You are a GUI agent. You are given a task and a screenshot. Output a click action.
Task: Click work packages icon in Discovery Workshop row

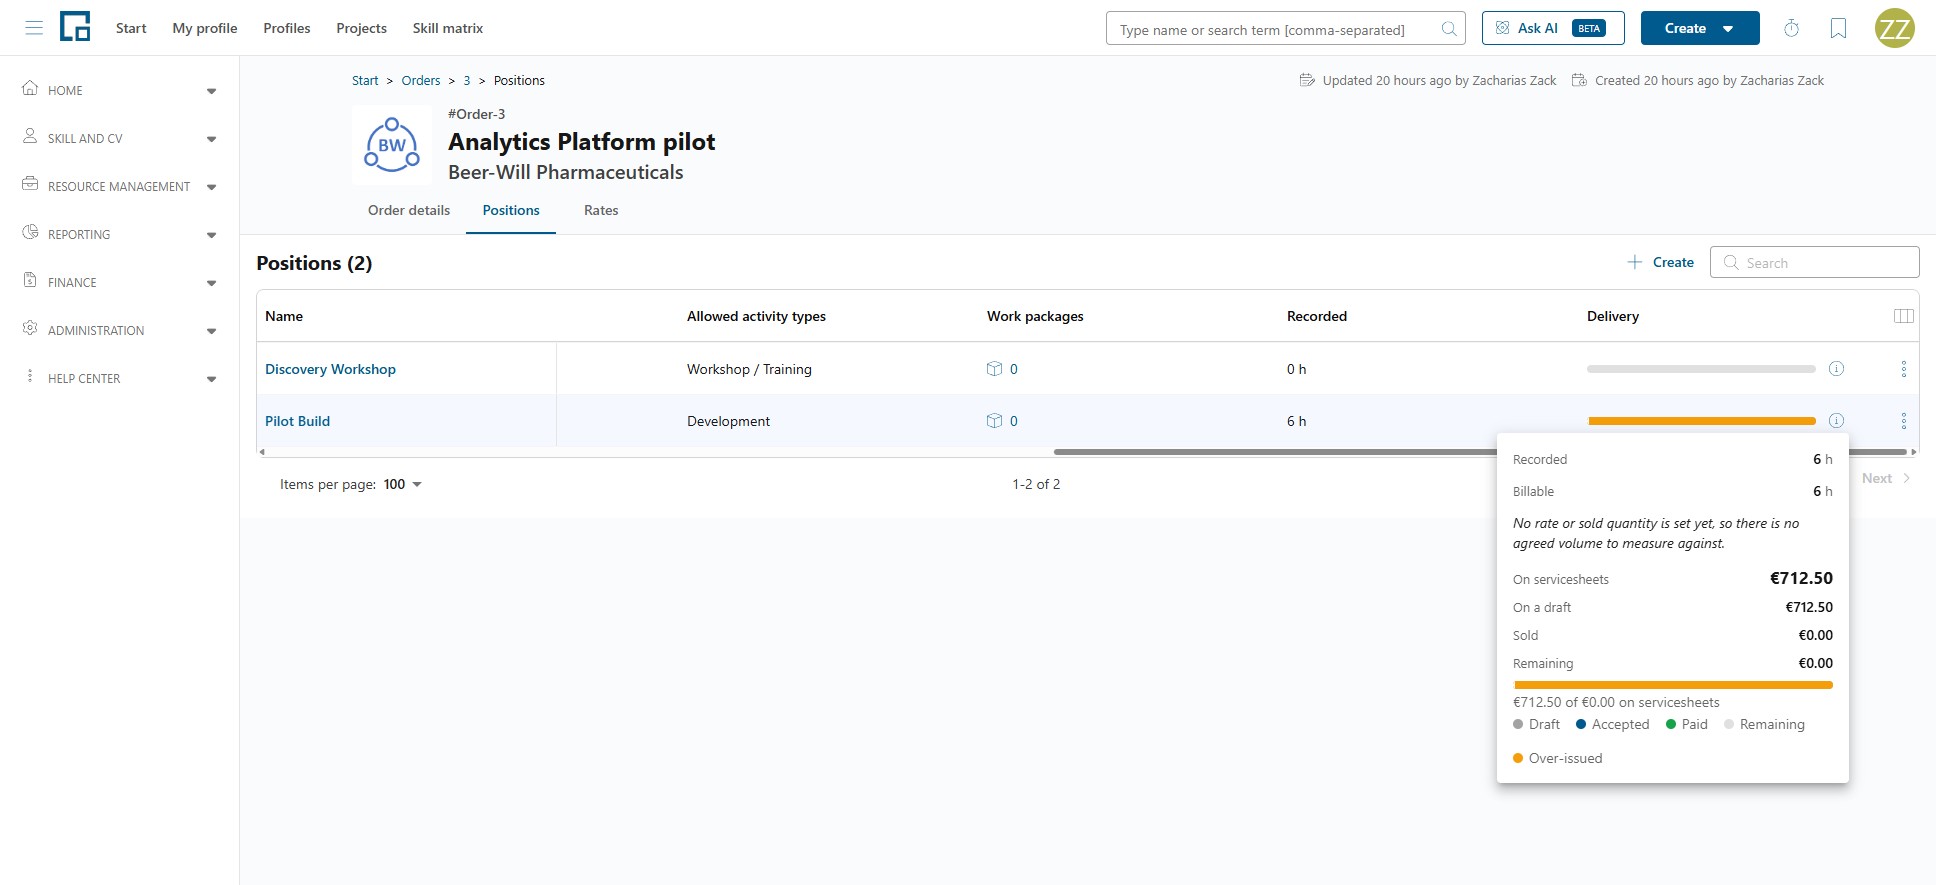click(x=994, y=369)
